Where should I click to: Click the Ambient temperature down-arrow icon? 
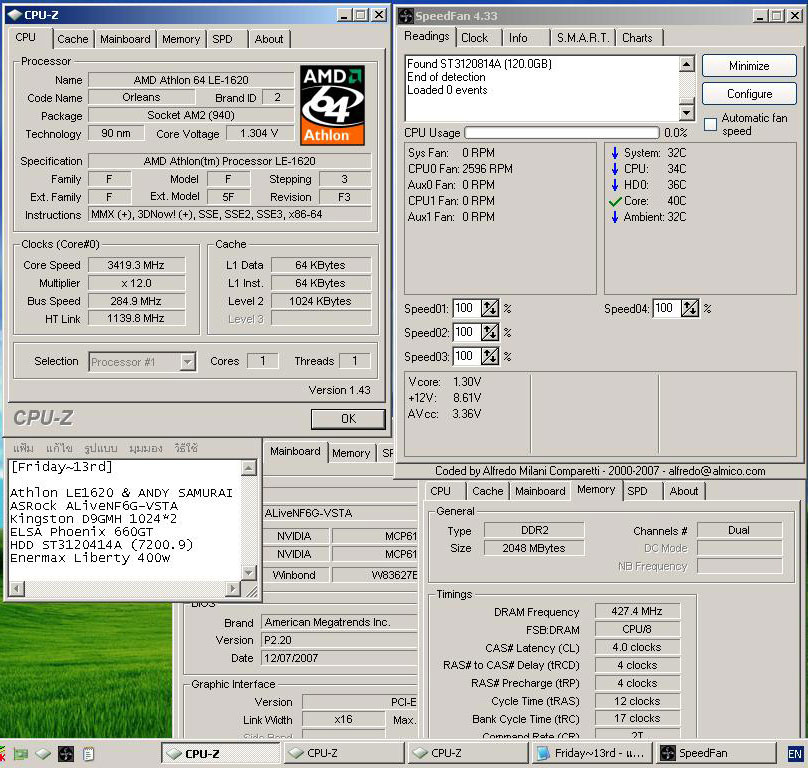[x=615, y=217]
